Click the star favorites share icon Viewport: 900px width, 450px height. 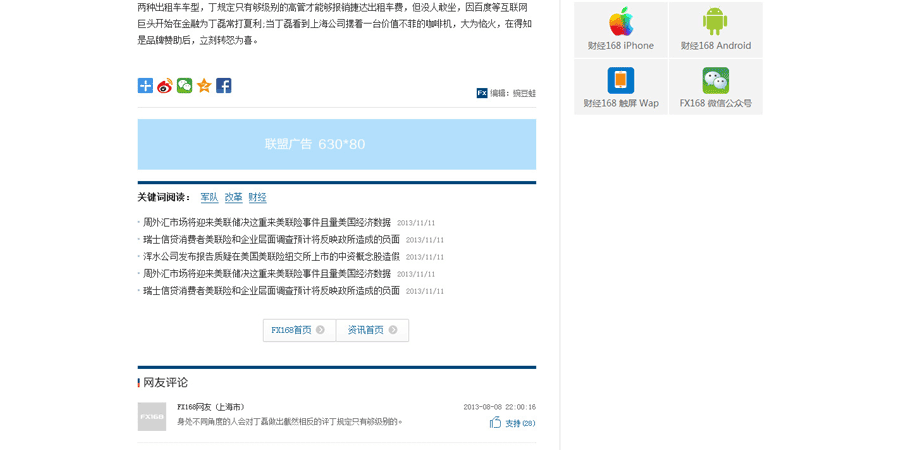click(x=204, y=86)
